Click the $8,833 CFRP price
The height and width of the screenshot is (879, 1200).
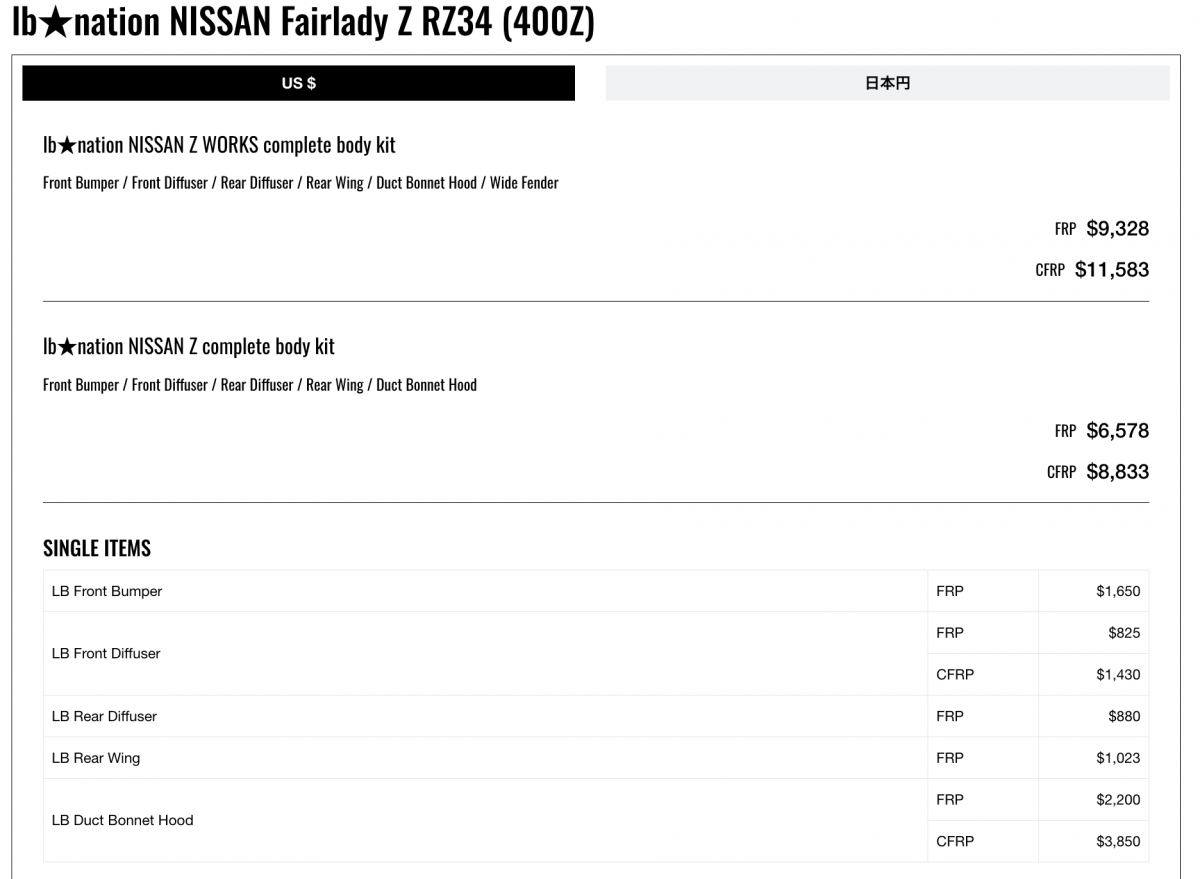click(x=1117, y=472)
